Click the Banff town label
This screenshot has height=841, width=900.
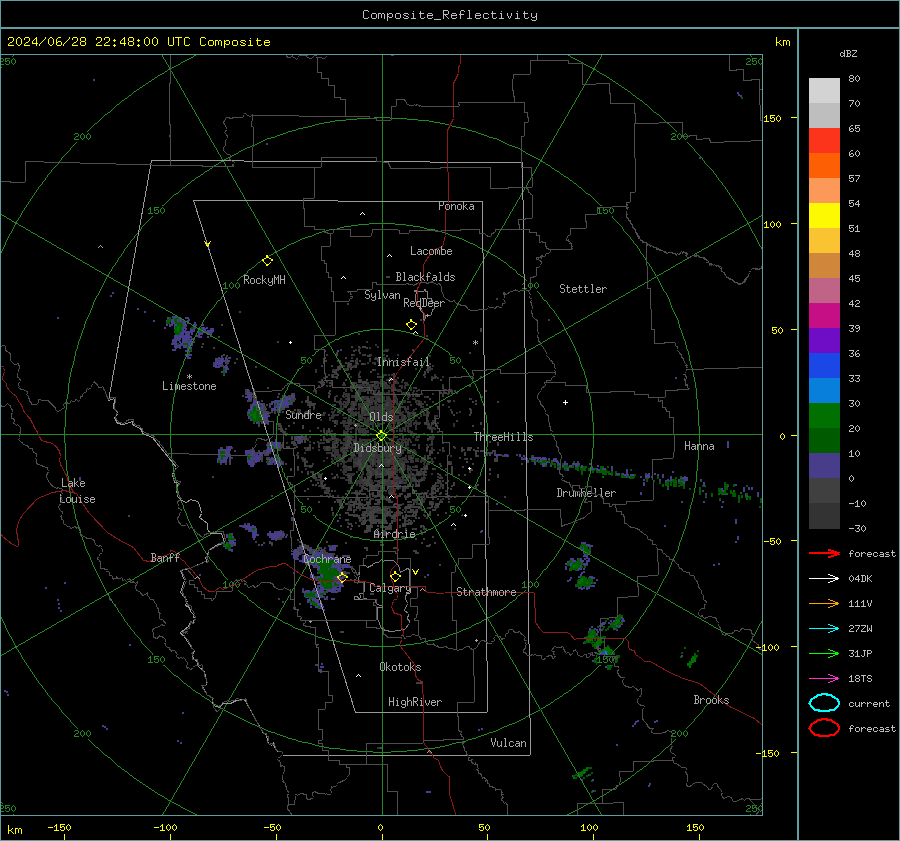[x=165, y=558]
